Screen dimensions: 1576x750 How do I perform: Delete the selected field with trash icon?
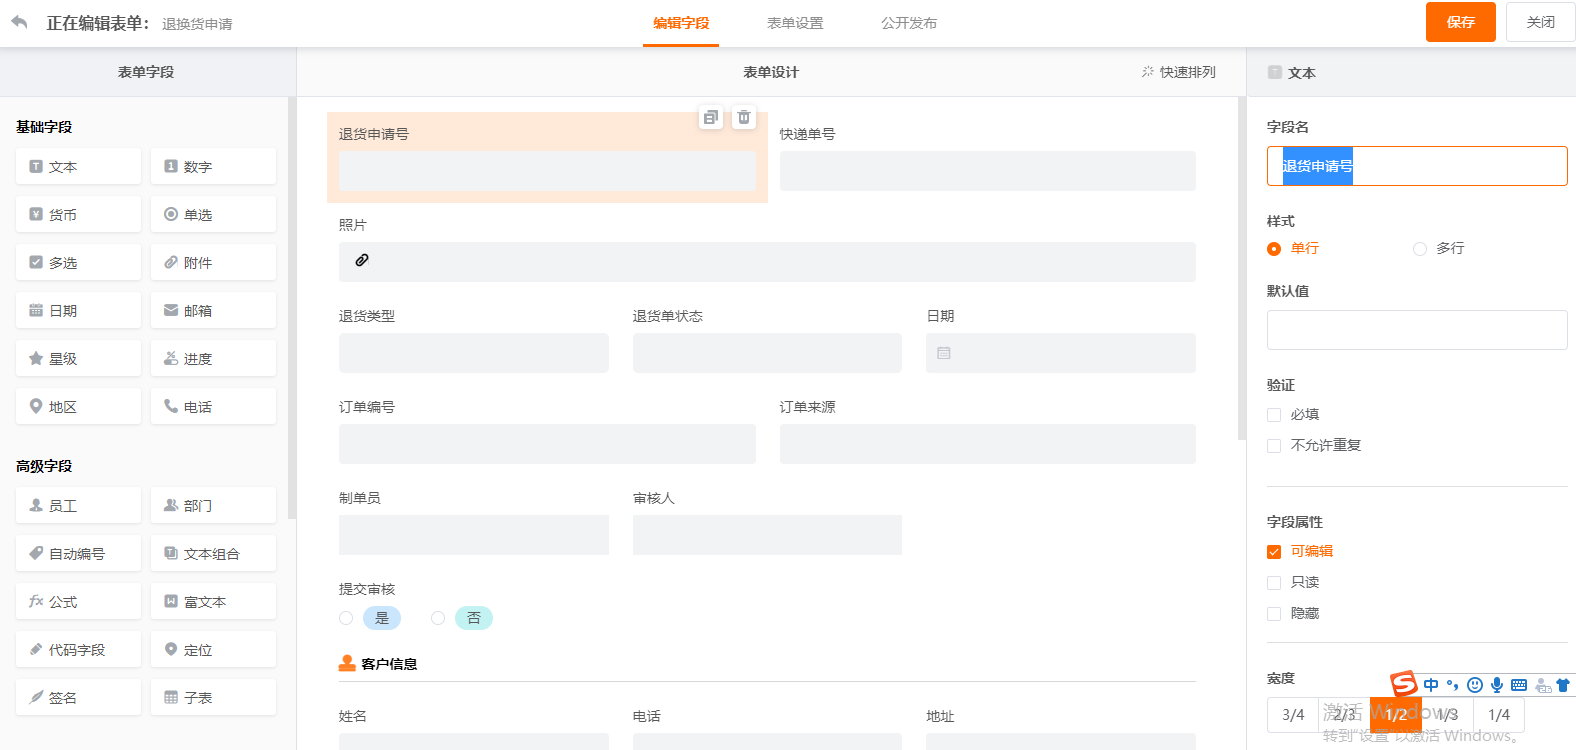pyautogui.click(x=744, y=117)
